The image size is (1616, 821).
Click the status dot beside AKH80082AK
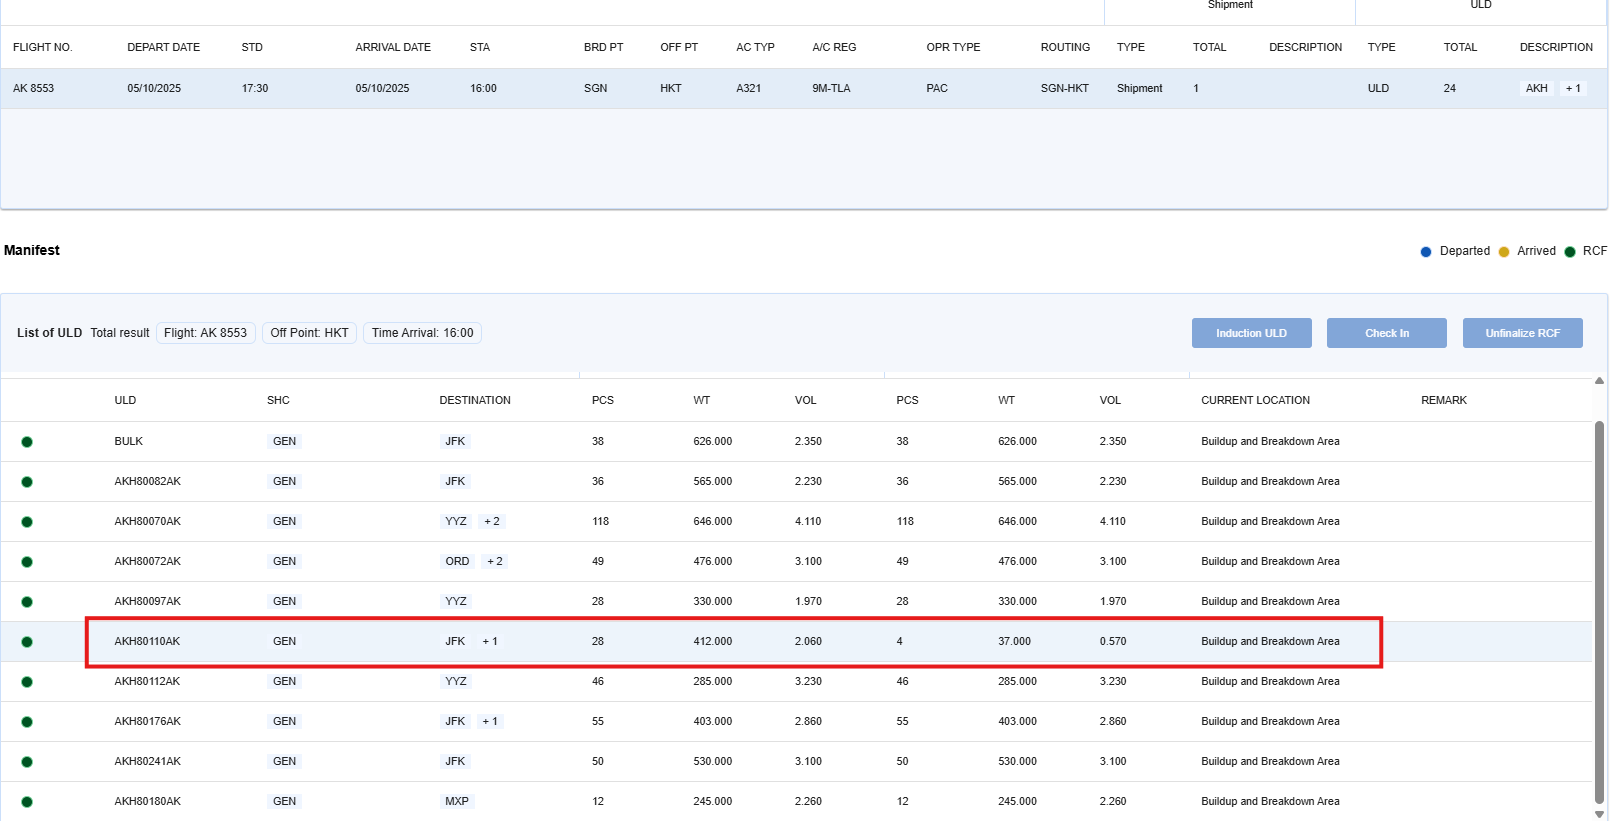(x=27, y=482)
